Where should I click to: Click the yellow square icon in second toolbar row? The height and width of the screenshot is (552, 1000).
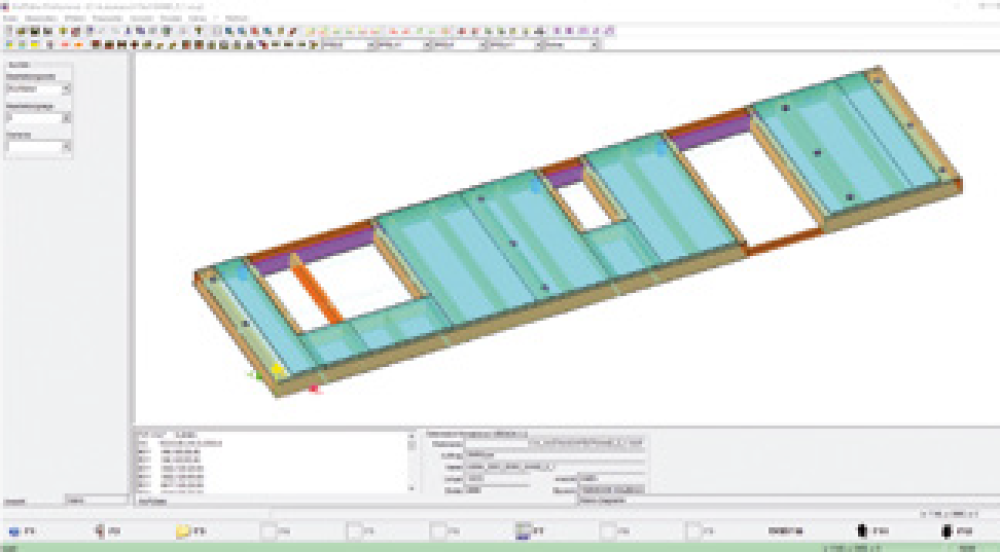pos(35,45)
